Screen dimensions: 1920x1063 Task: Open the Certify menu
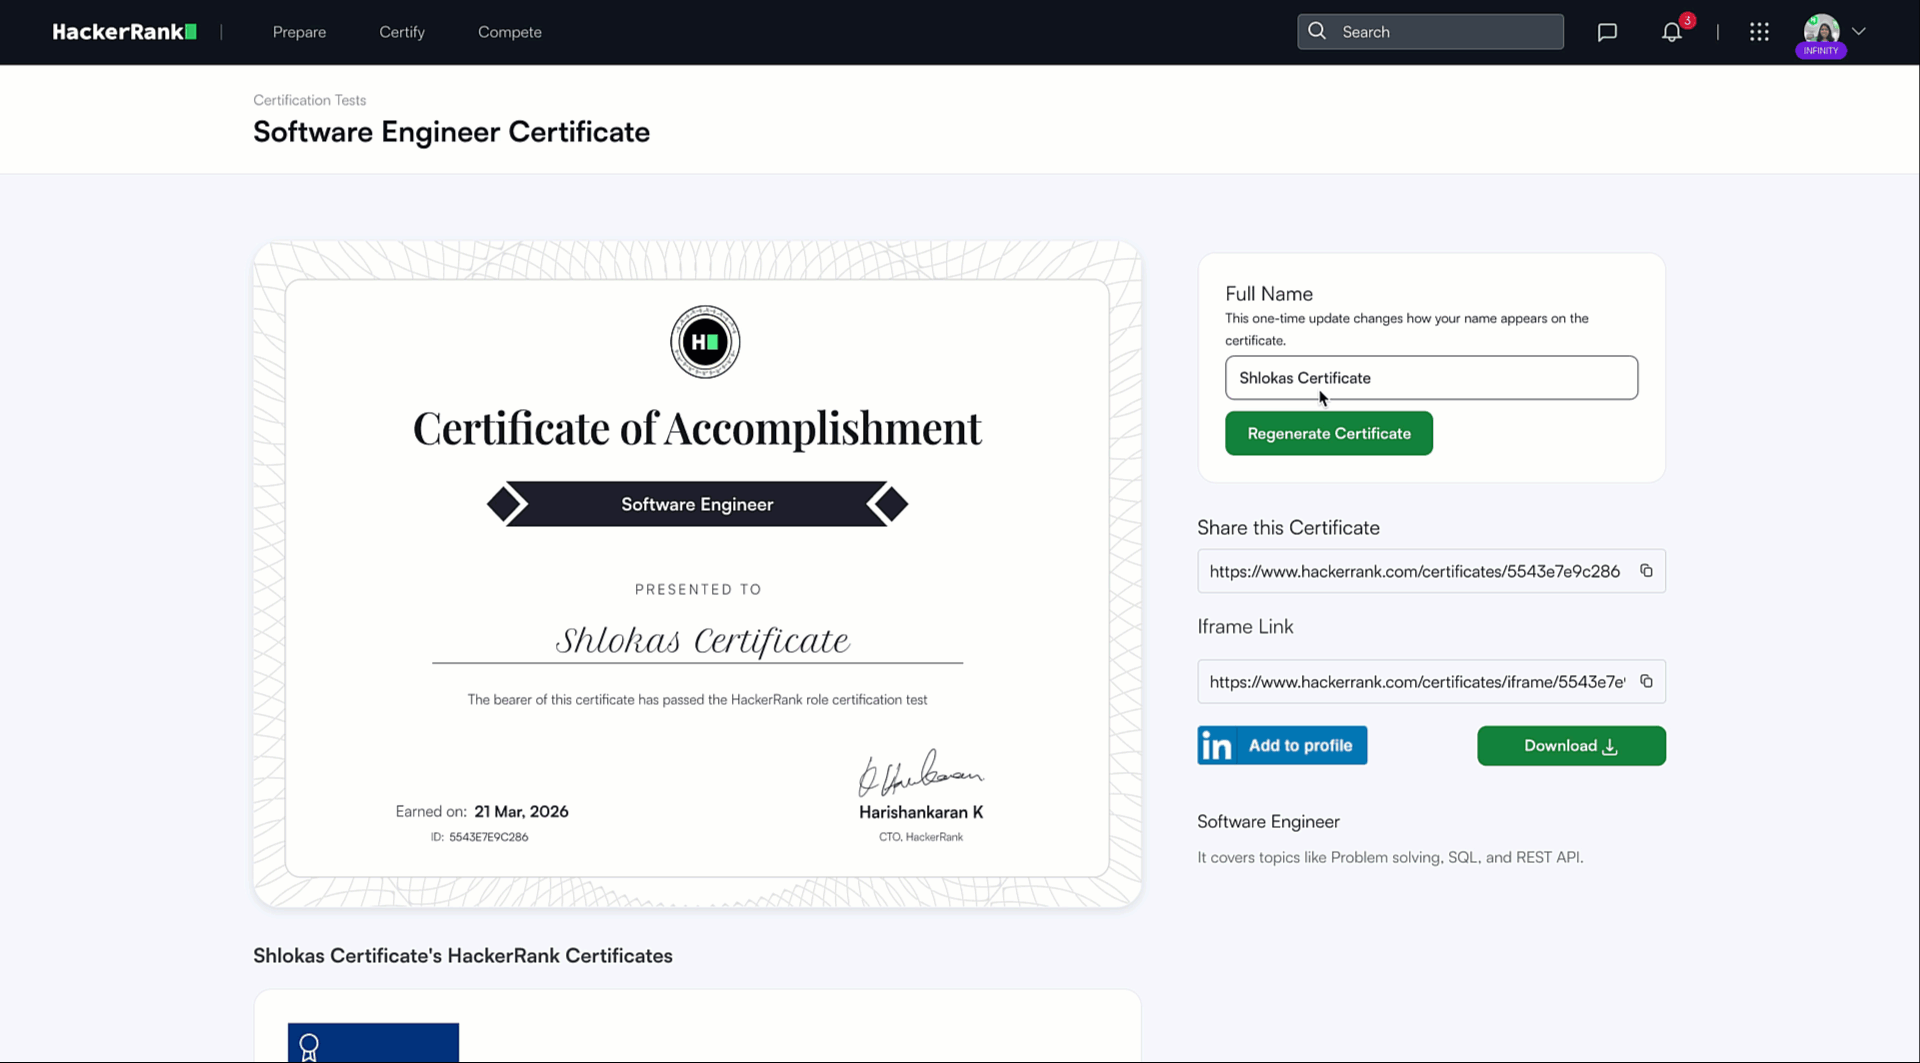pyautogui.click(x=402, y=32)
